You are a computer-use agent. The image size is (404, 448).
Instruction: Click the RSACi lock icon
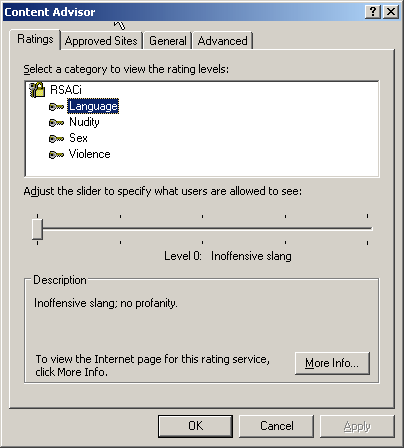click(x=37, y=90)
